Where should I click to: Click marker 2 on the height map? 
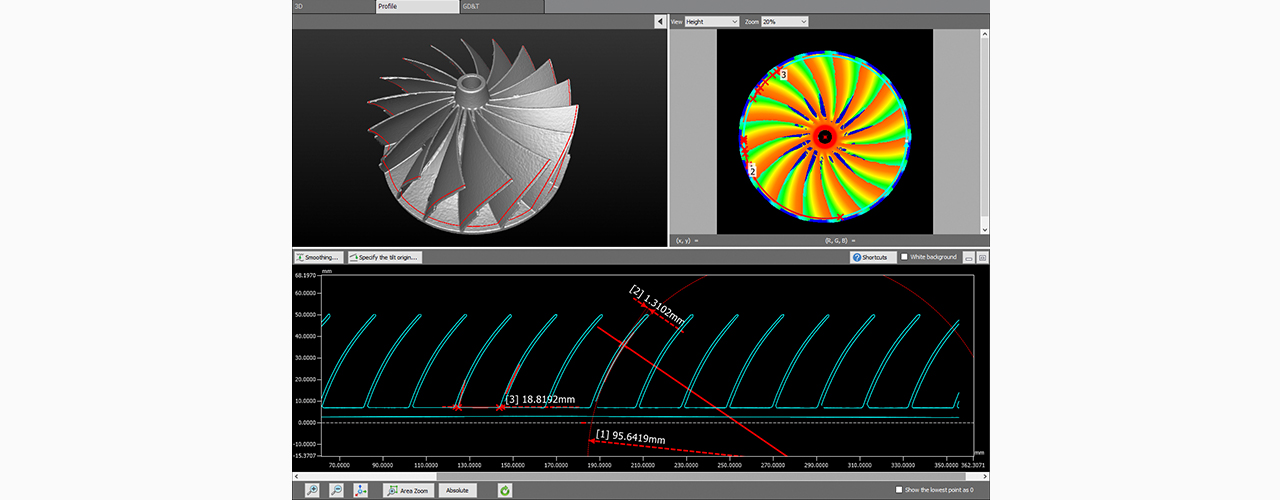752,172
